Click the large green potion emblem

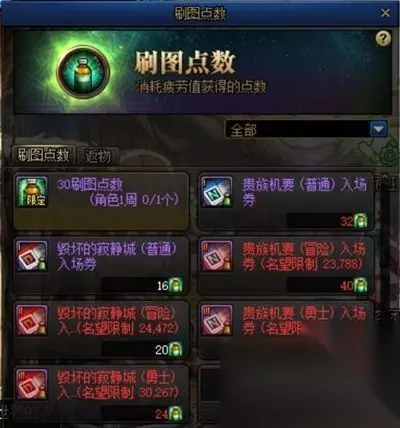click(x=83, y=72)
